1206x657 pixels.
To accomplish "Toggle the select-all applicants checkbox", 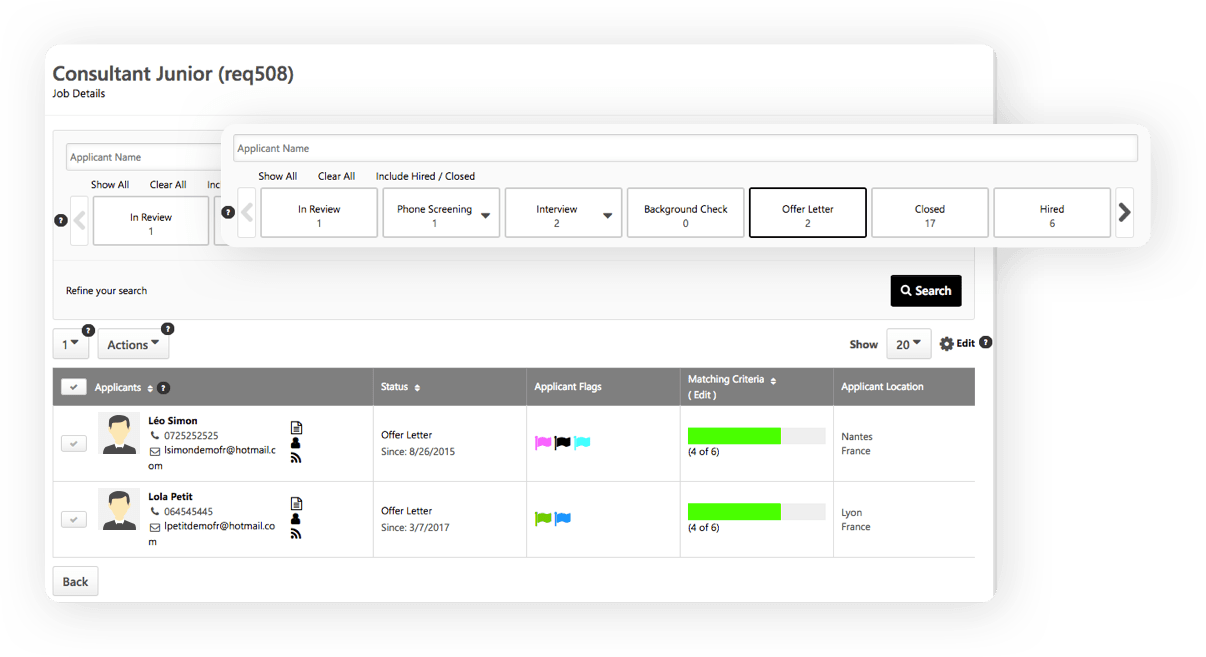I will (x=73, y=387).
